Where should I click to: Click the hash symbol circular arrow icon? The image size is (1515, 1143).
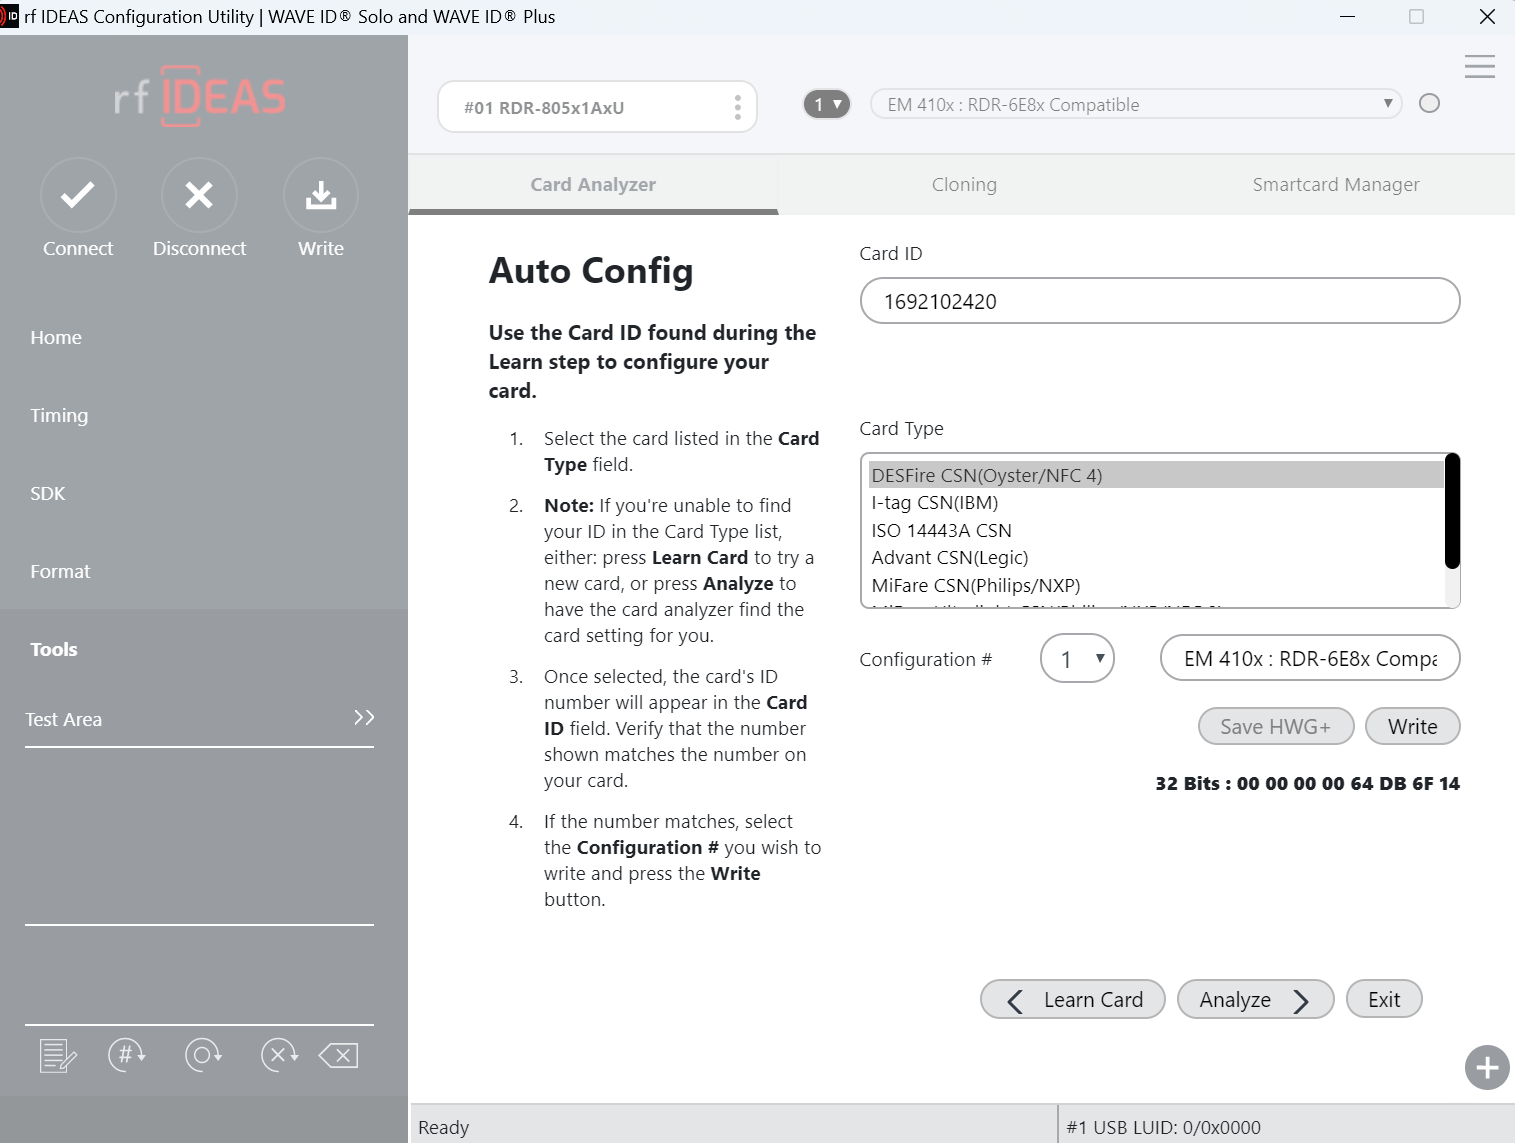[x=127, y=1054]
